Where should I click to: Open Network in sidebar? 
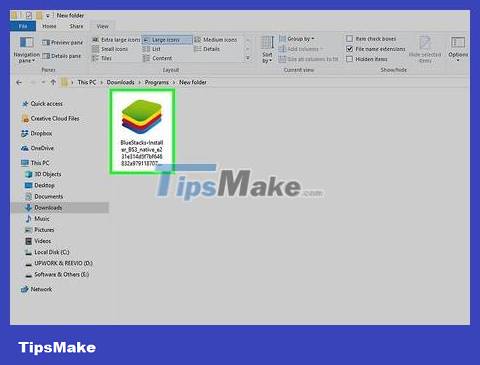[37, 289]
